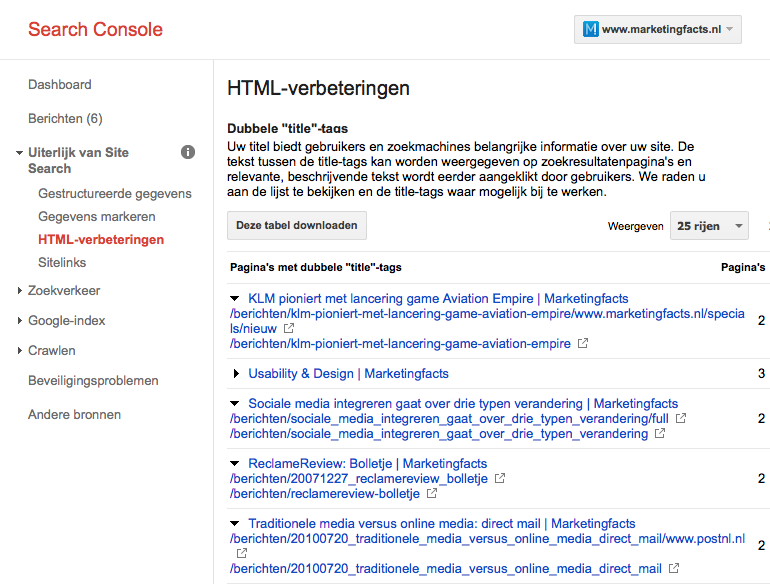Expand the Usability & Design row
Screen dimensions: 770x584
point(236,374)
